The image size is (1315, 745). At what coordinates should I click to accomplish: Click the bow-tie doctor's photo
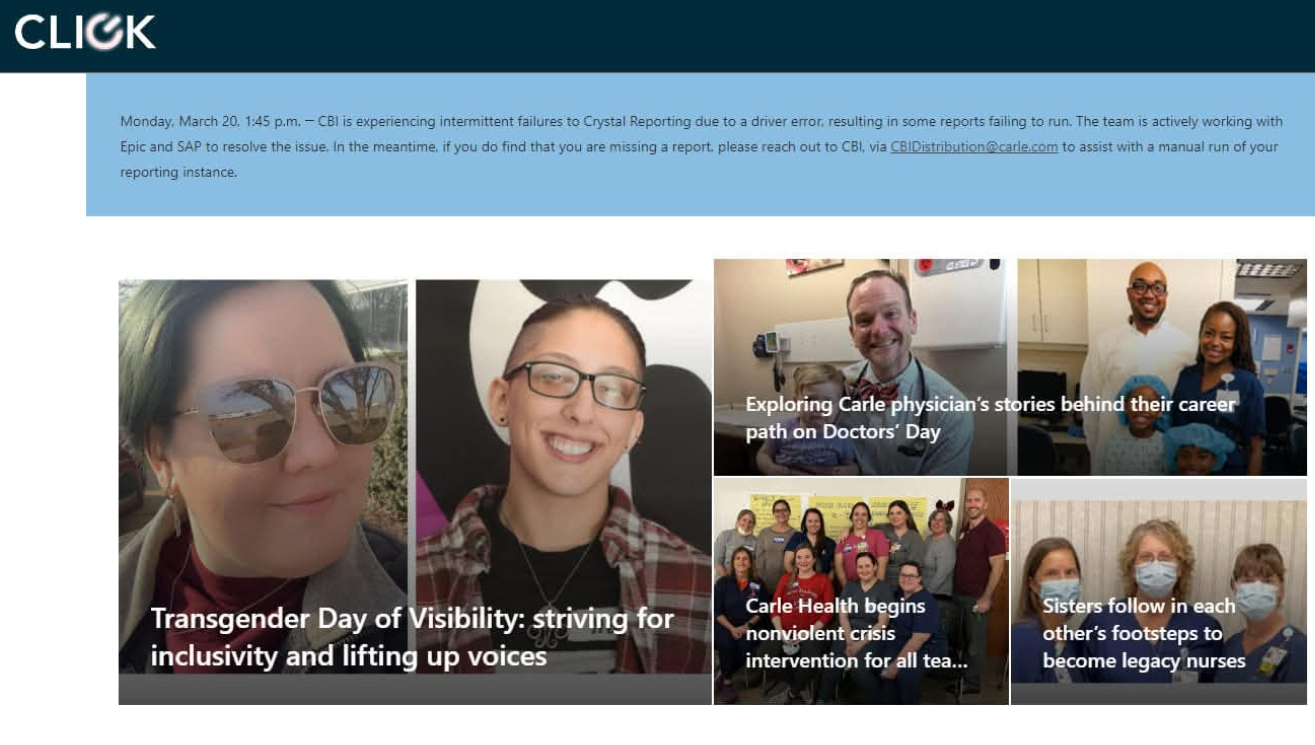pos(861,367)
